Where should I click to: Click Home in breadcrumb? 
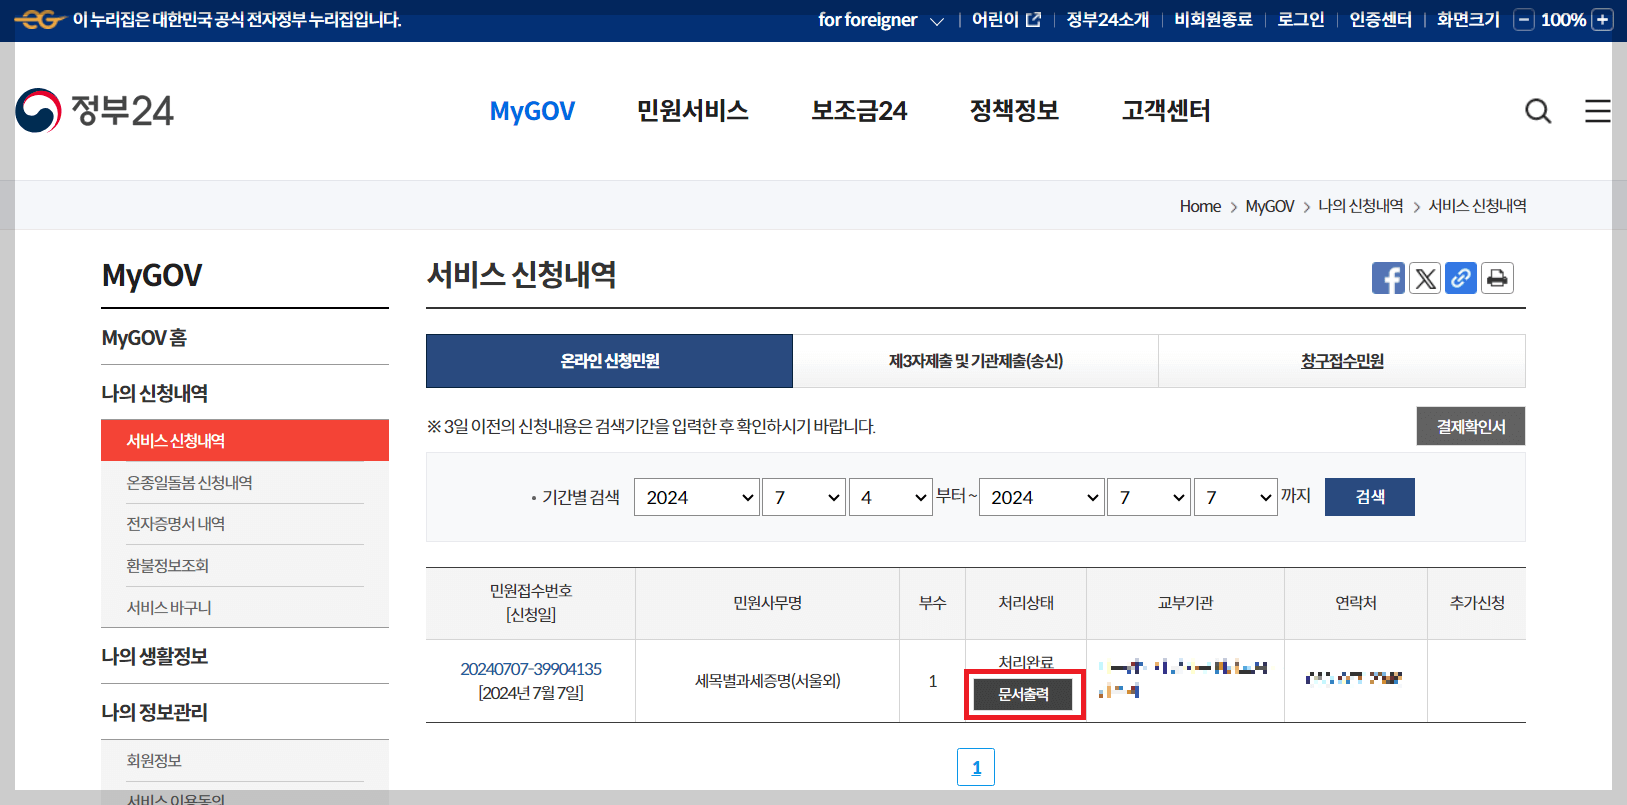tap(1200, 206)
